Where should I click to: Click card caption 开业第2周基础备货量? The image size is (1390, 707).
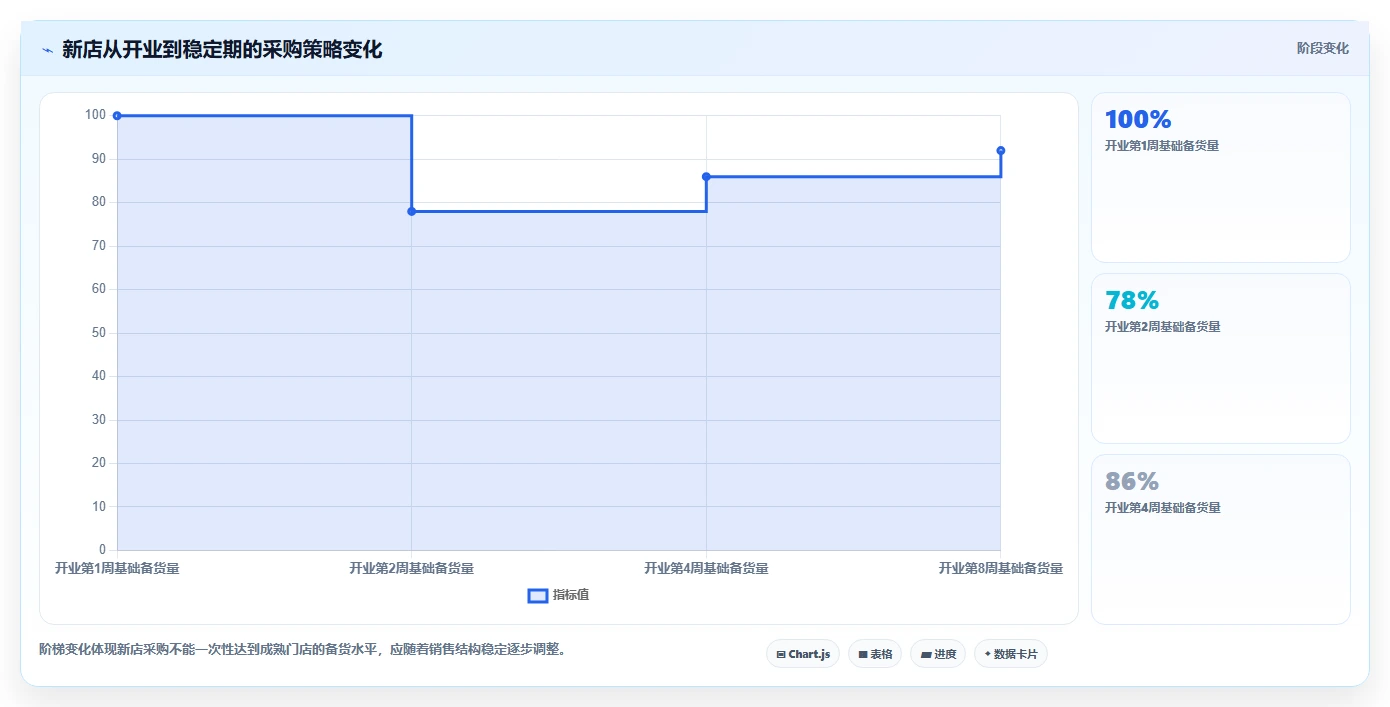[x=1162, y=327]
